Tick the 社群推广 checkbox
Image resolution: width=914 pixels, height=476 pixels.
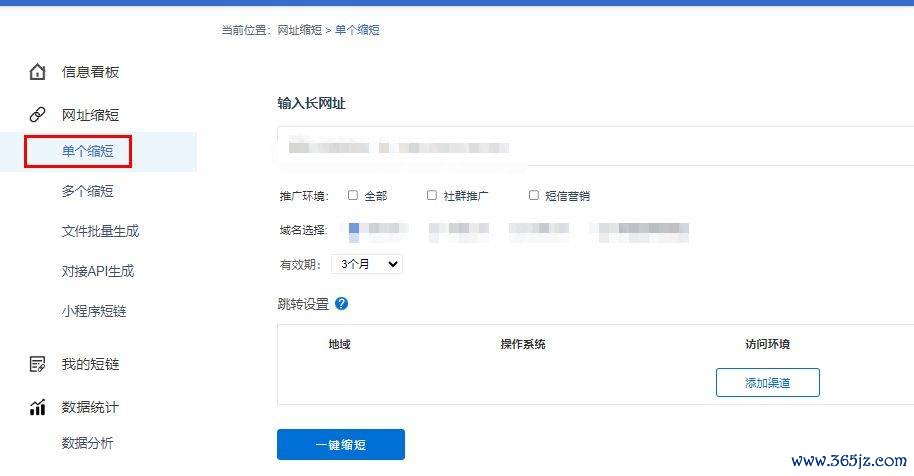coord(431,195)
